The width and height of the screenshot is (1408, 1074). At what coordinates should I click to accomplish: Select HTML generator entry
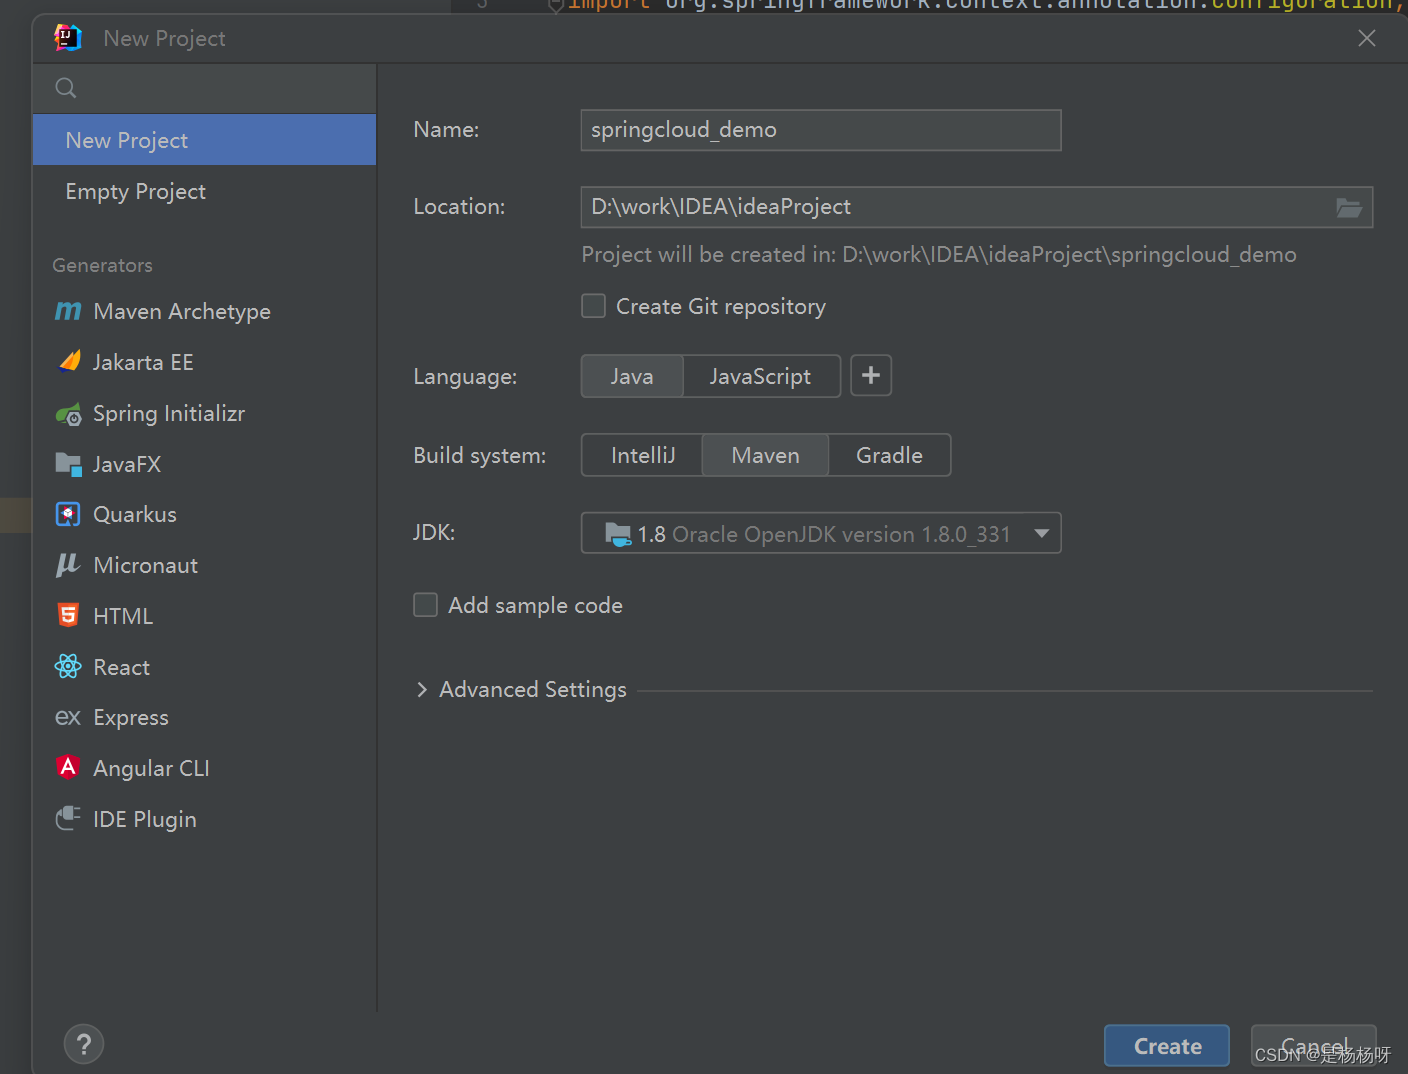pos(204,616)
